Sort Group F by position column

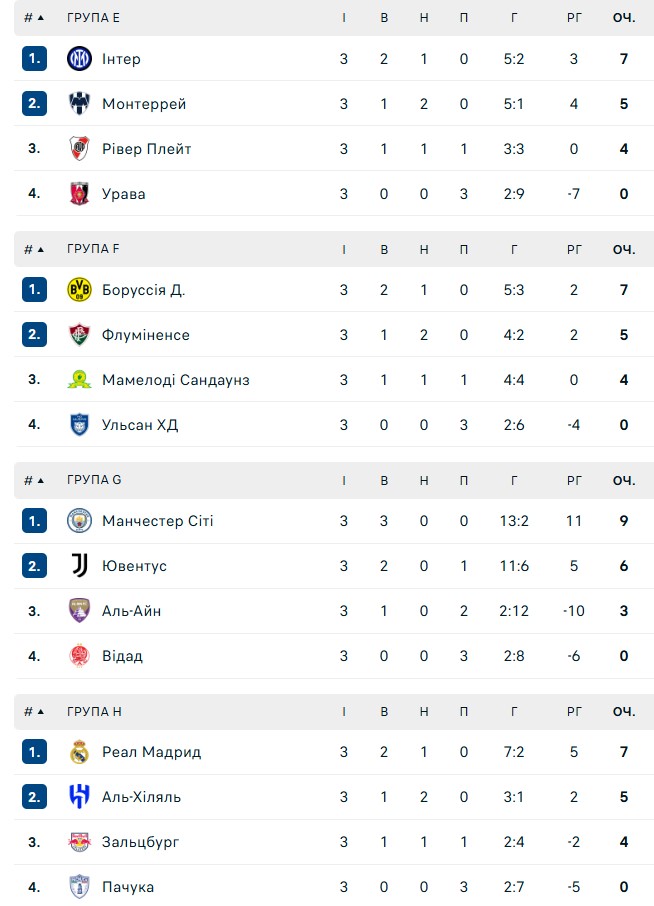[34, 249]
